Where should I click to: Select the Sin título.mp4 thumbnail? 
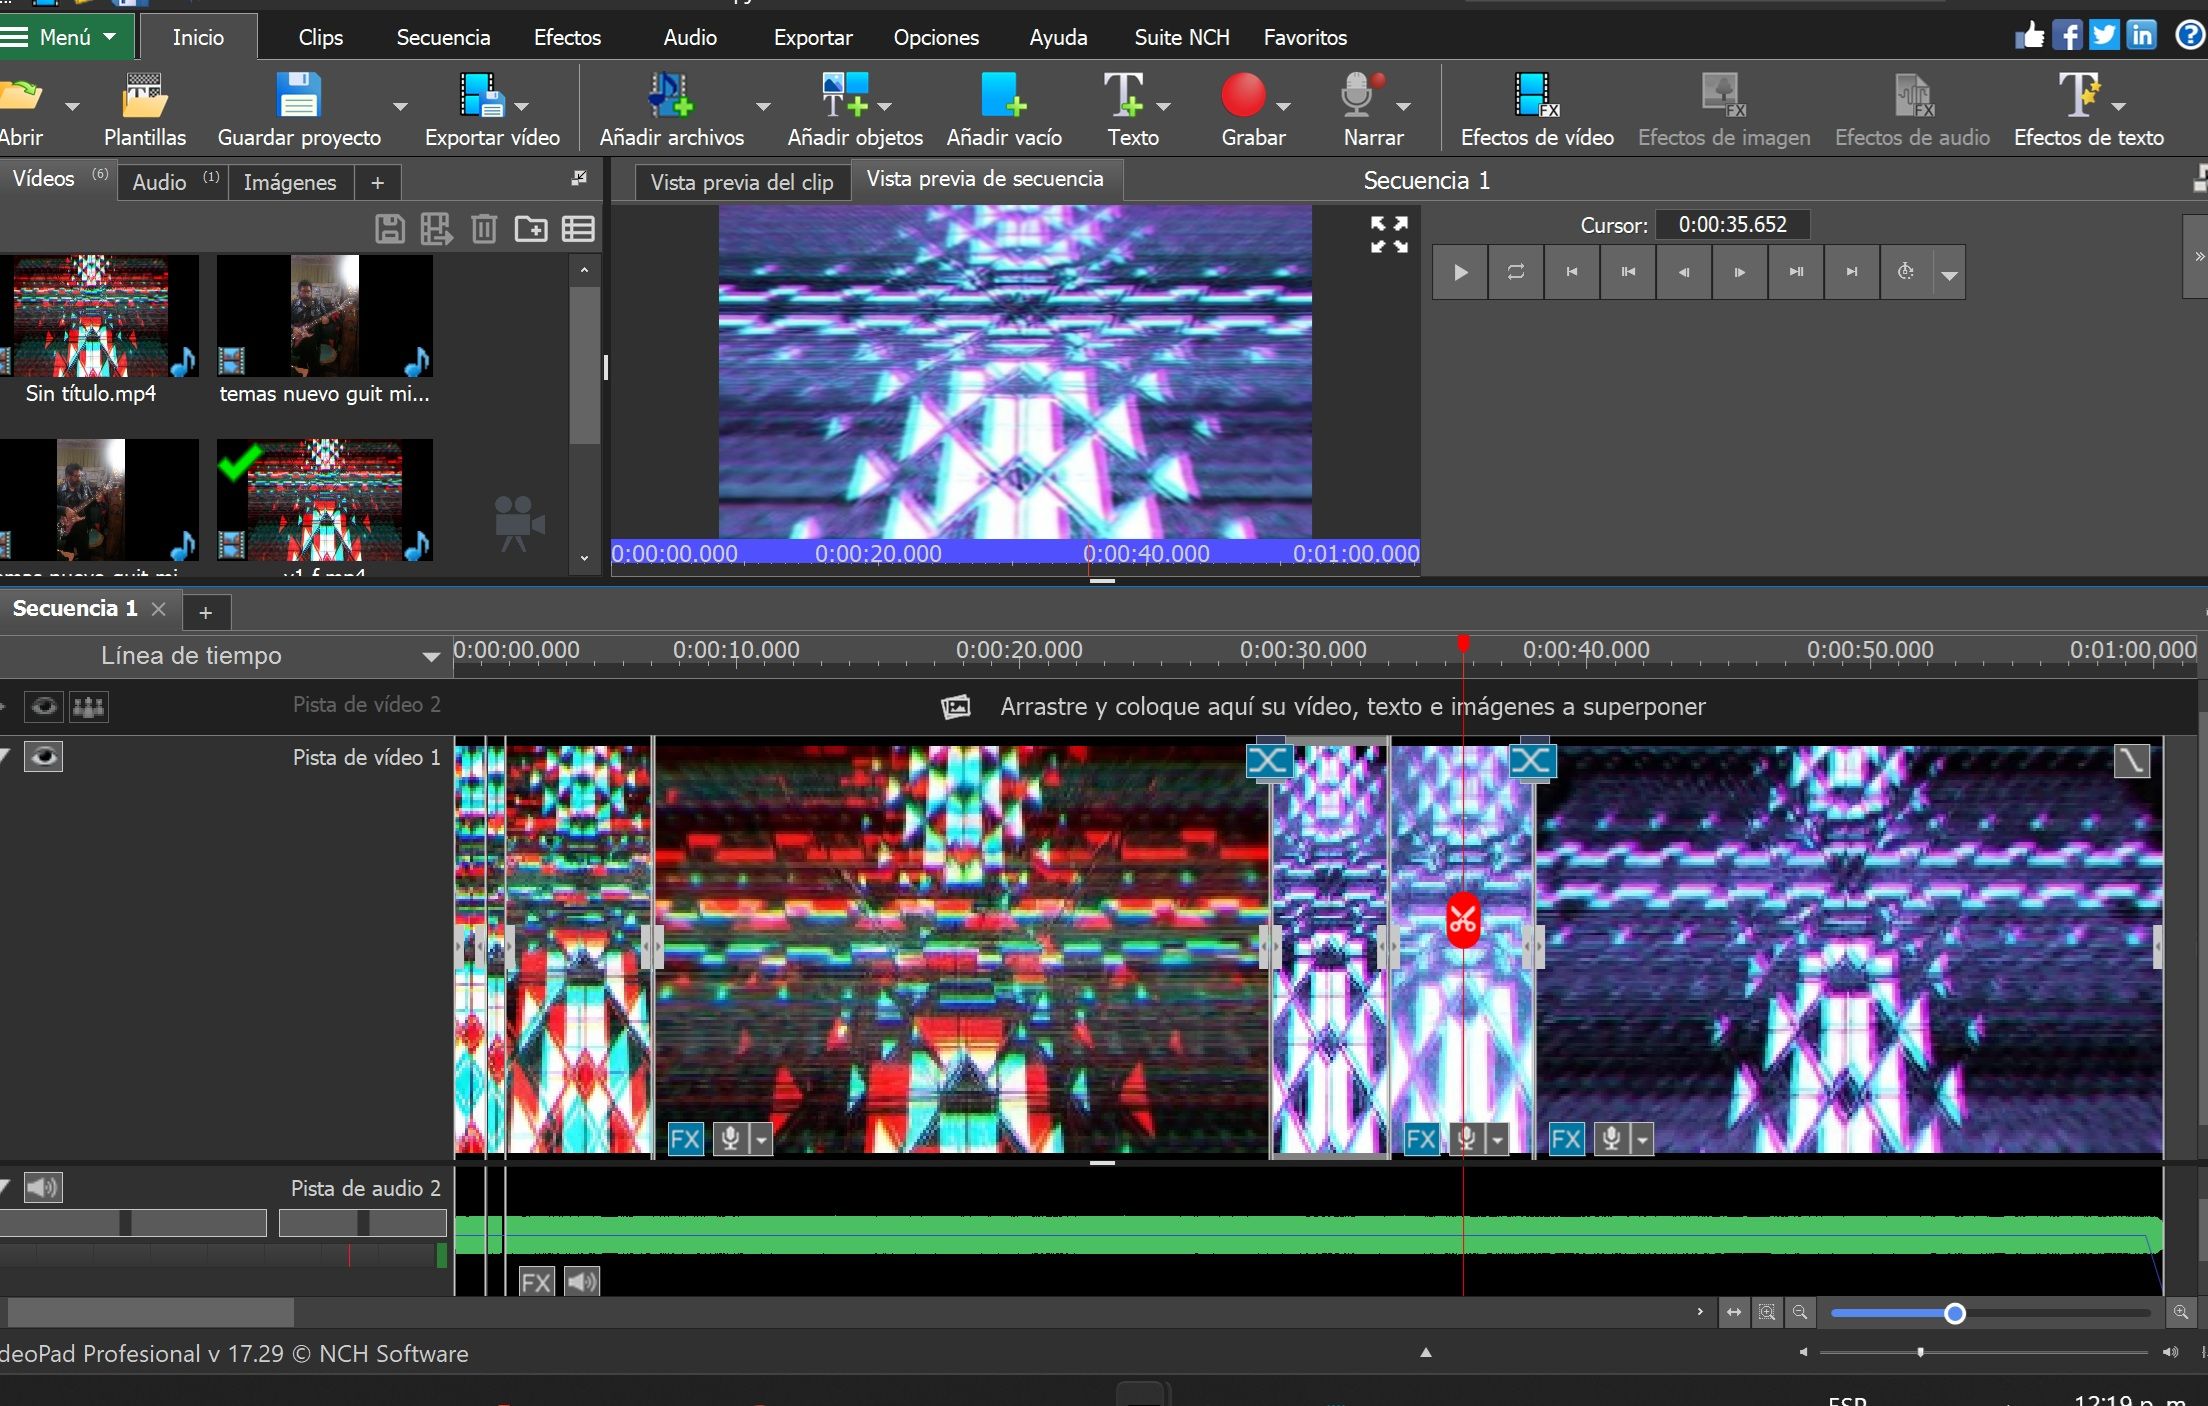(91, 316)
